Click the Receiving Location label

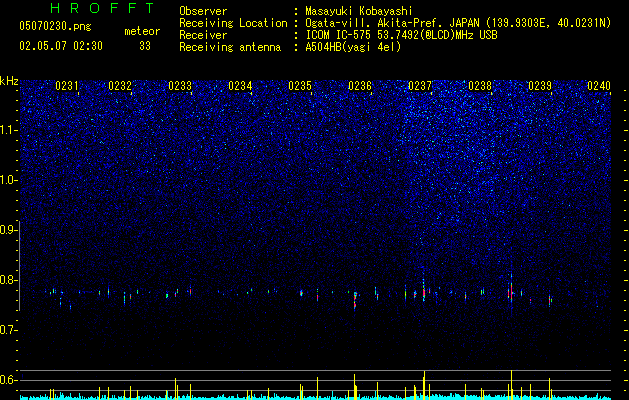coord(233,23)
